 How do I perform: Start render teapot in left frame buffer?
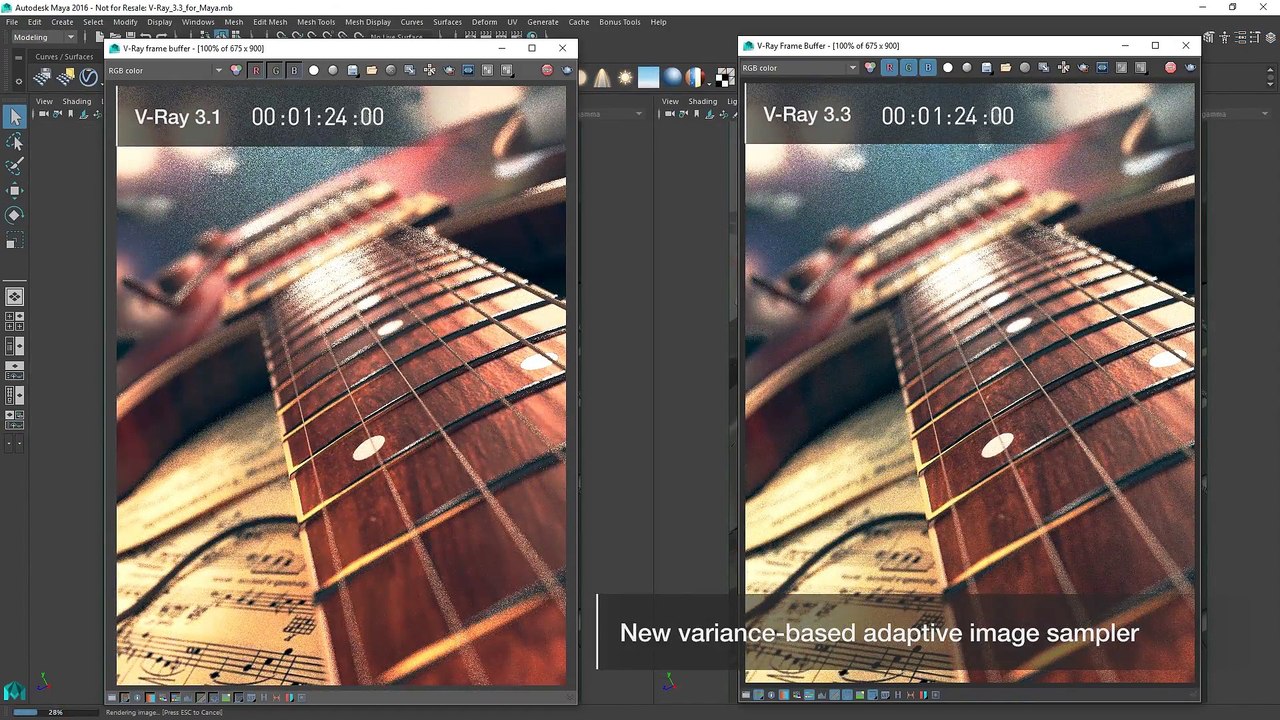coord(567,70)
